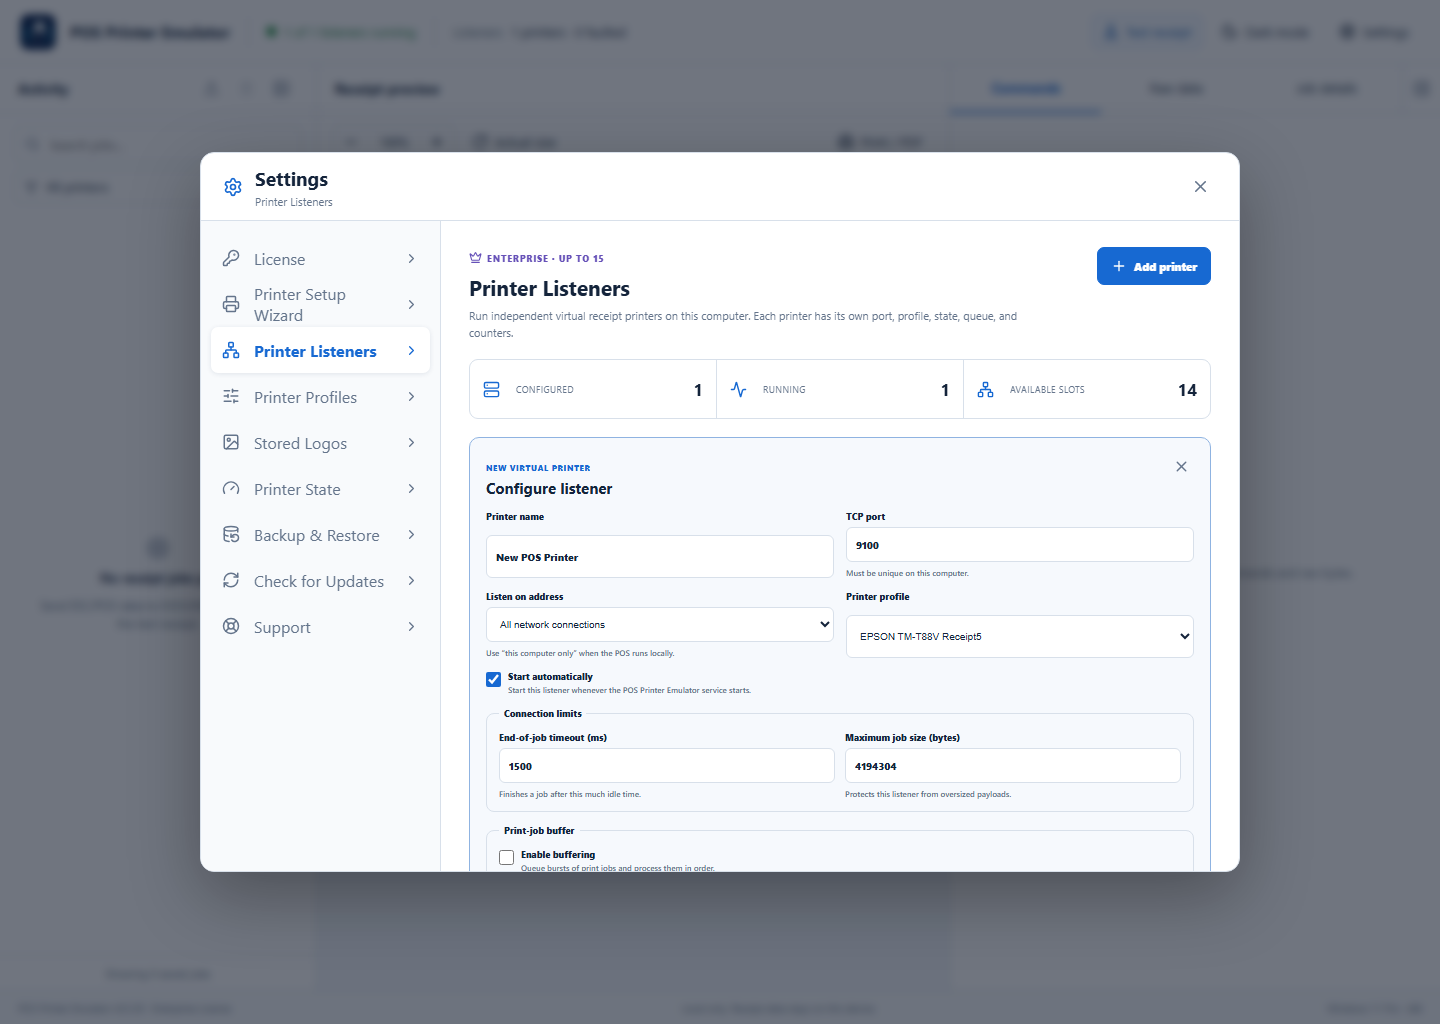
Task: Click the database icon beside Backup & Restore
Action: point(231,535)
